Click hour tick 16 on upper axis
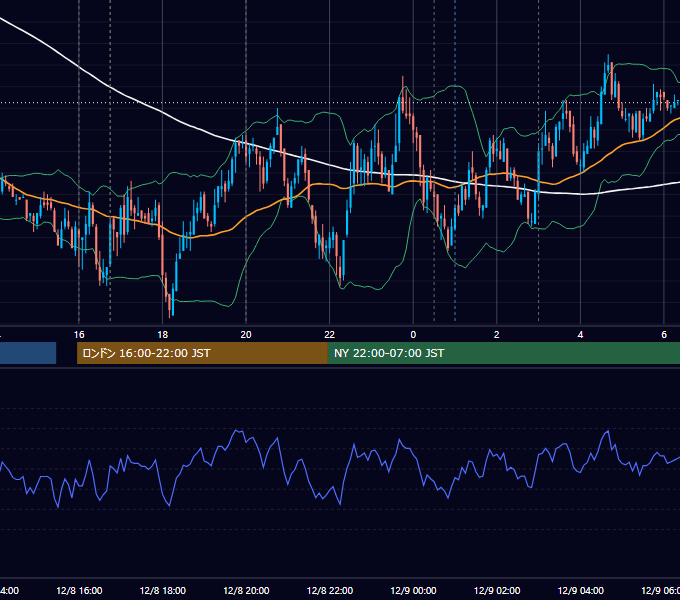 click(79, 335)
